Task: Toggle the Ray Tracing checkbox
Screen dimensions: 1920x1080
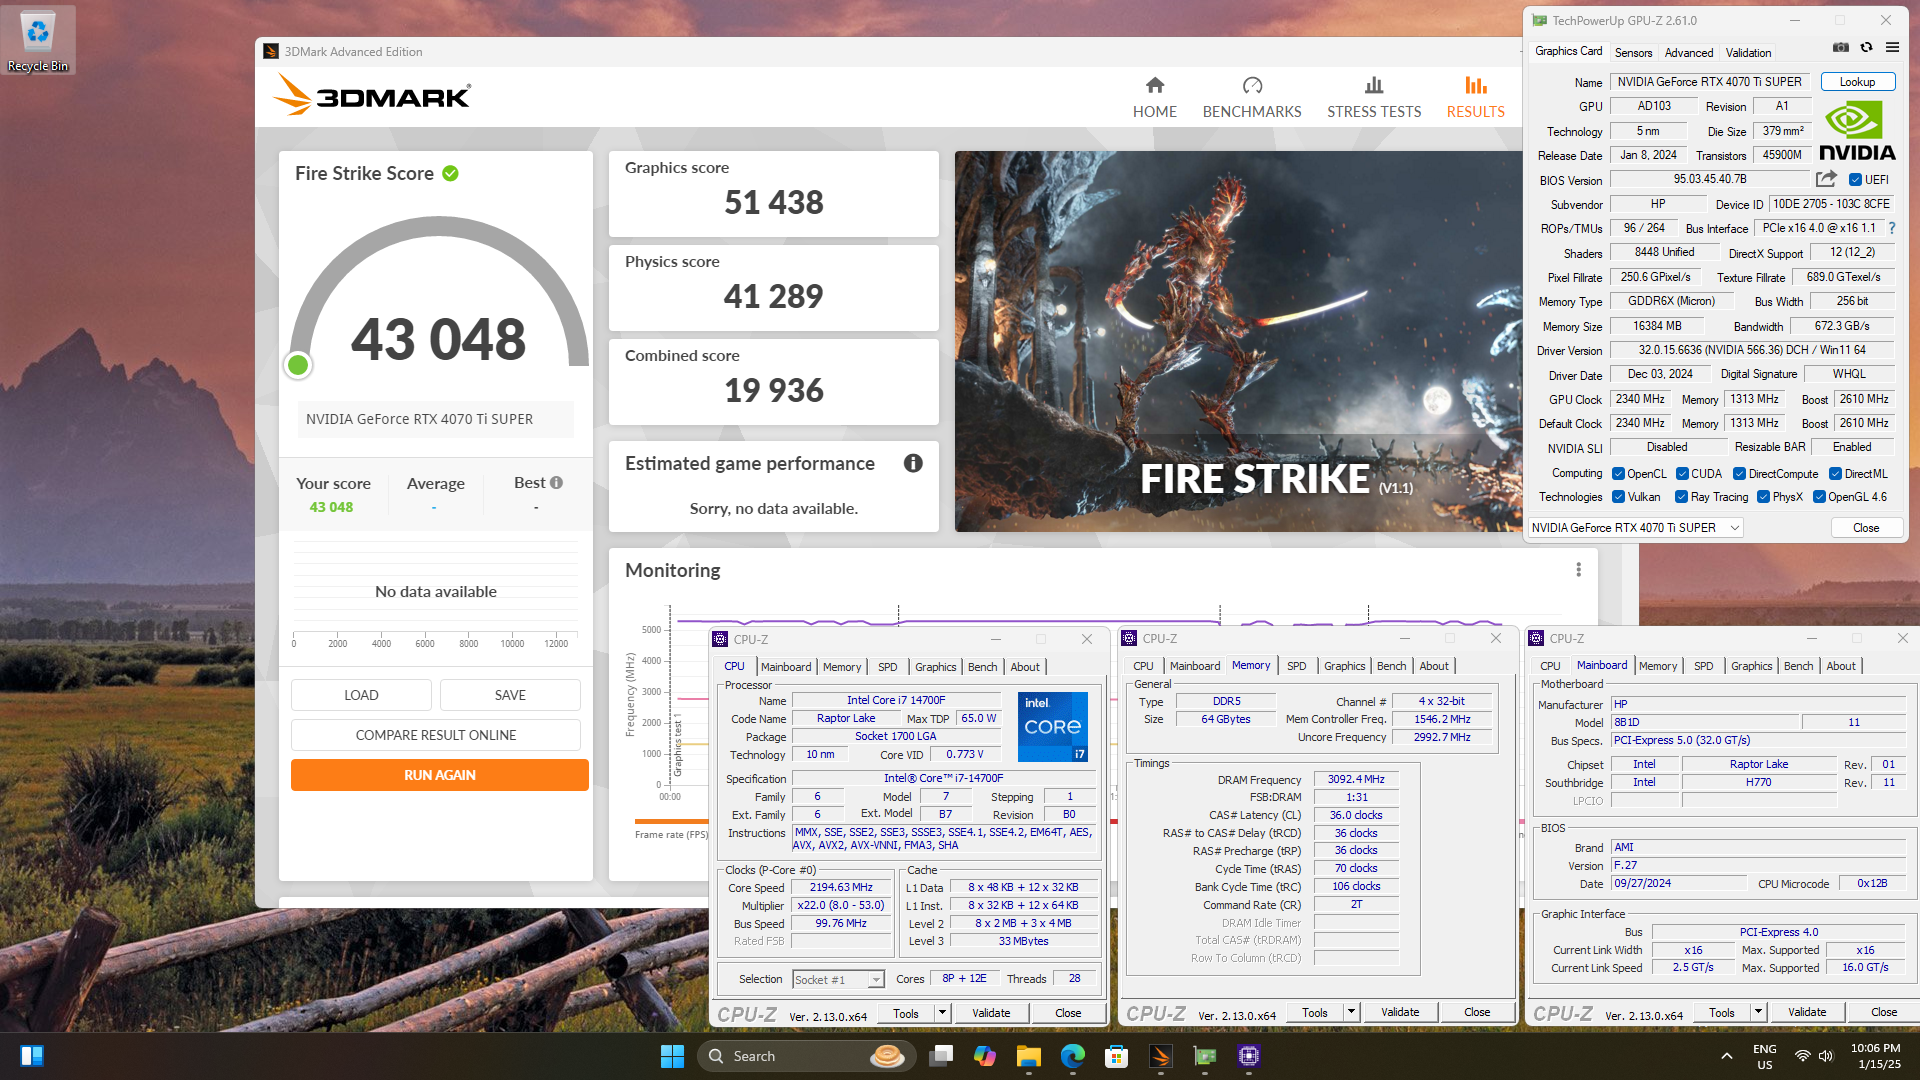Action: (1681, 497)
